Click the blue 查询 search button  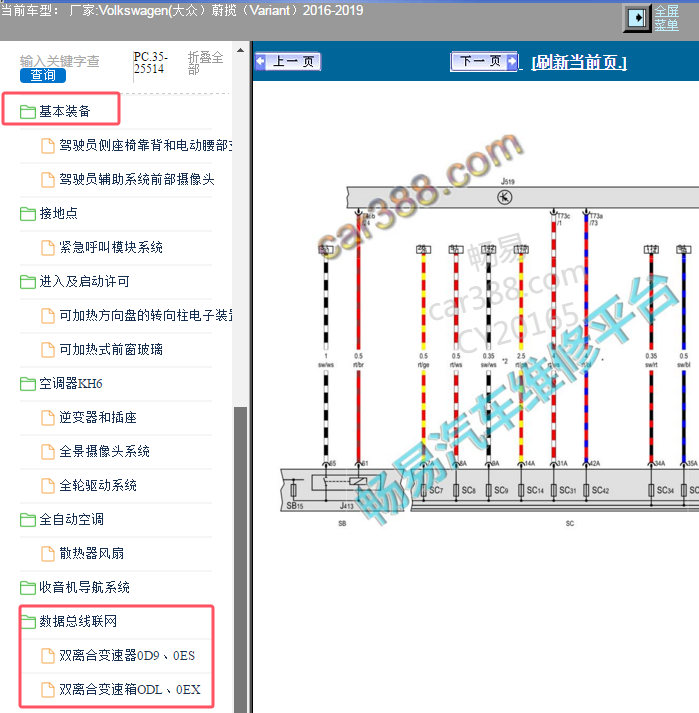tap(43, 75)
